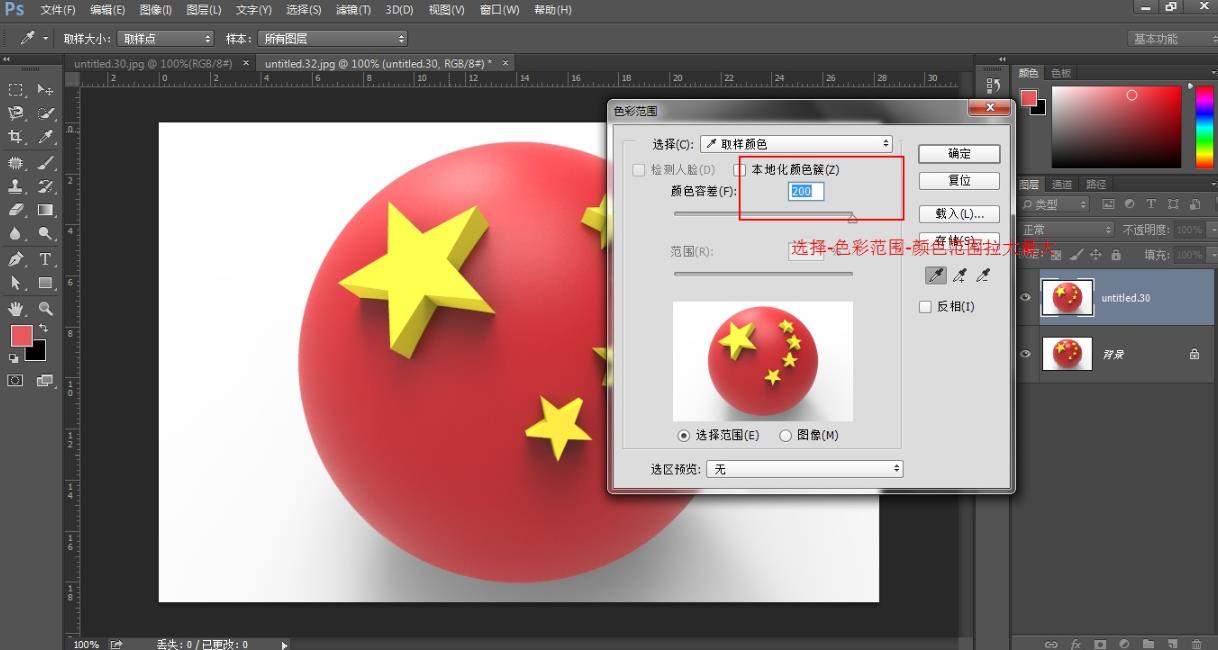Click the 载入 button to load settings

958,213
